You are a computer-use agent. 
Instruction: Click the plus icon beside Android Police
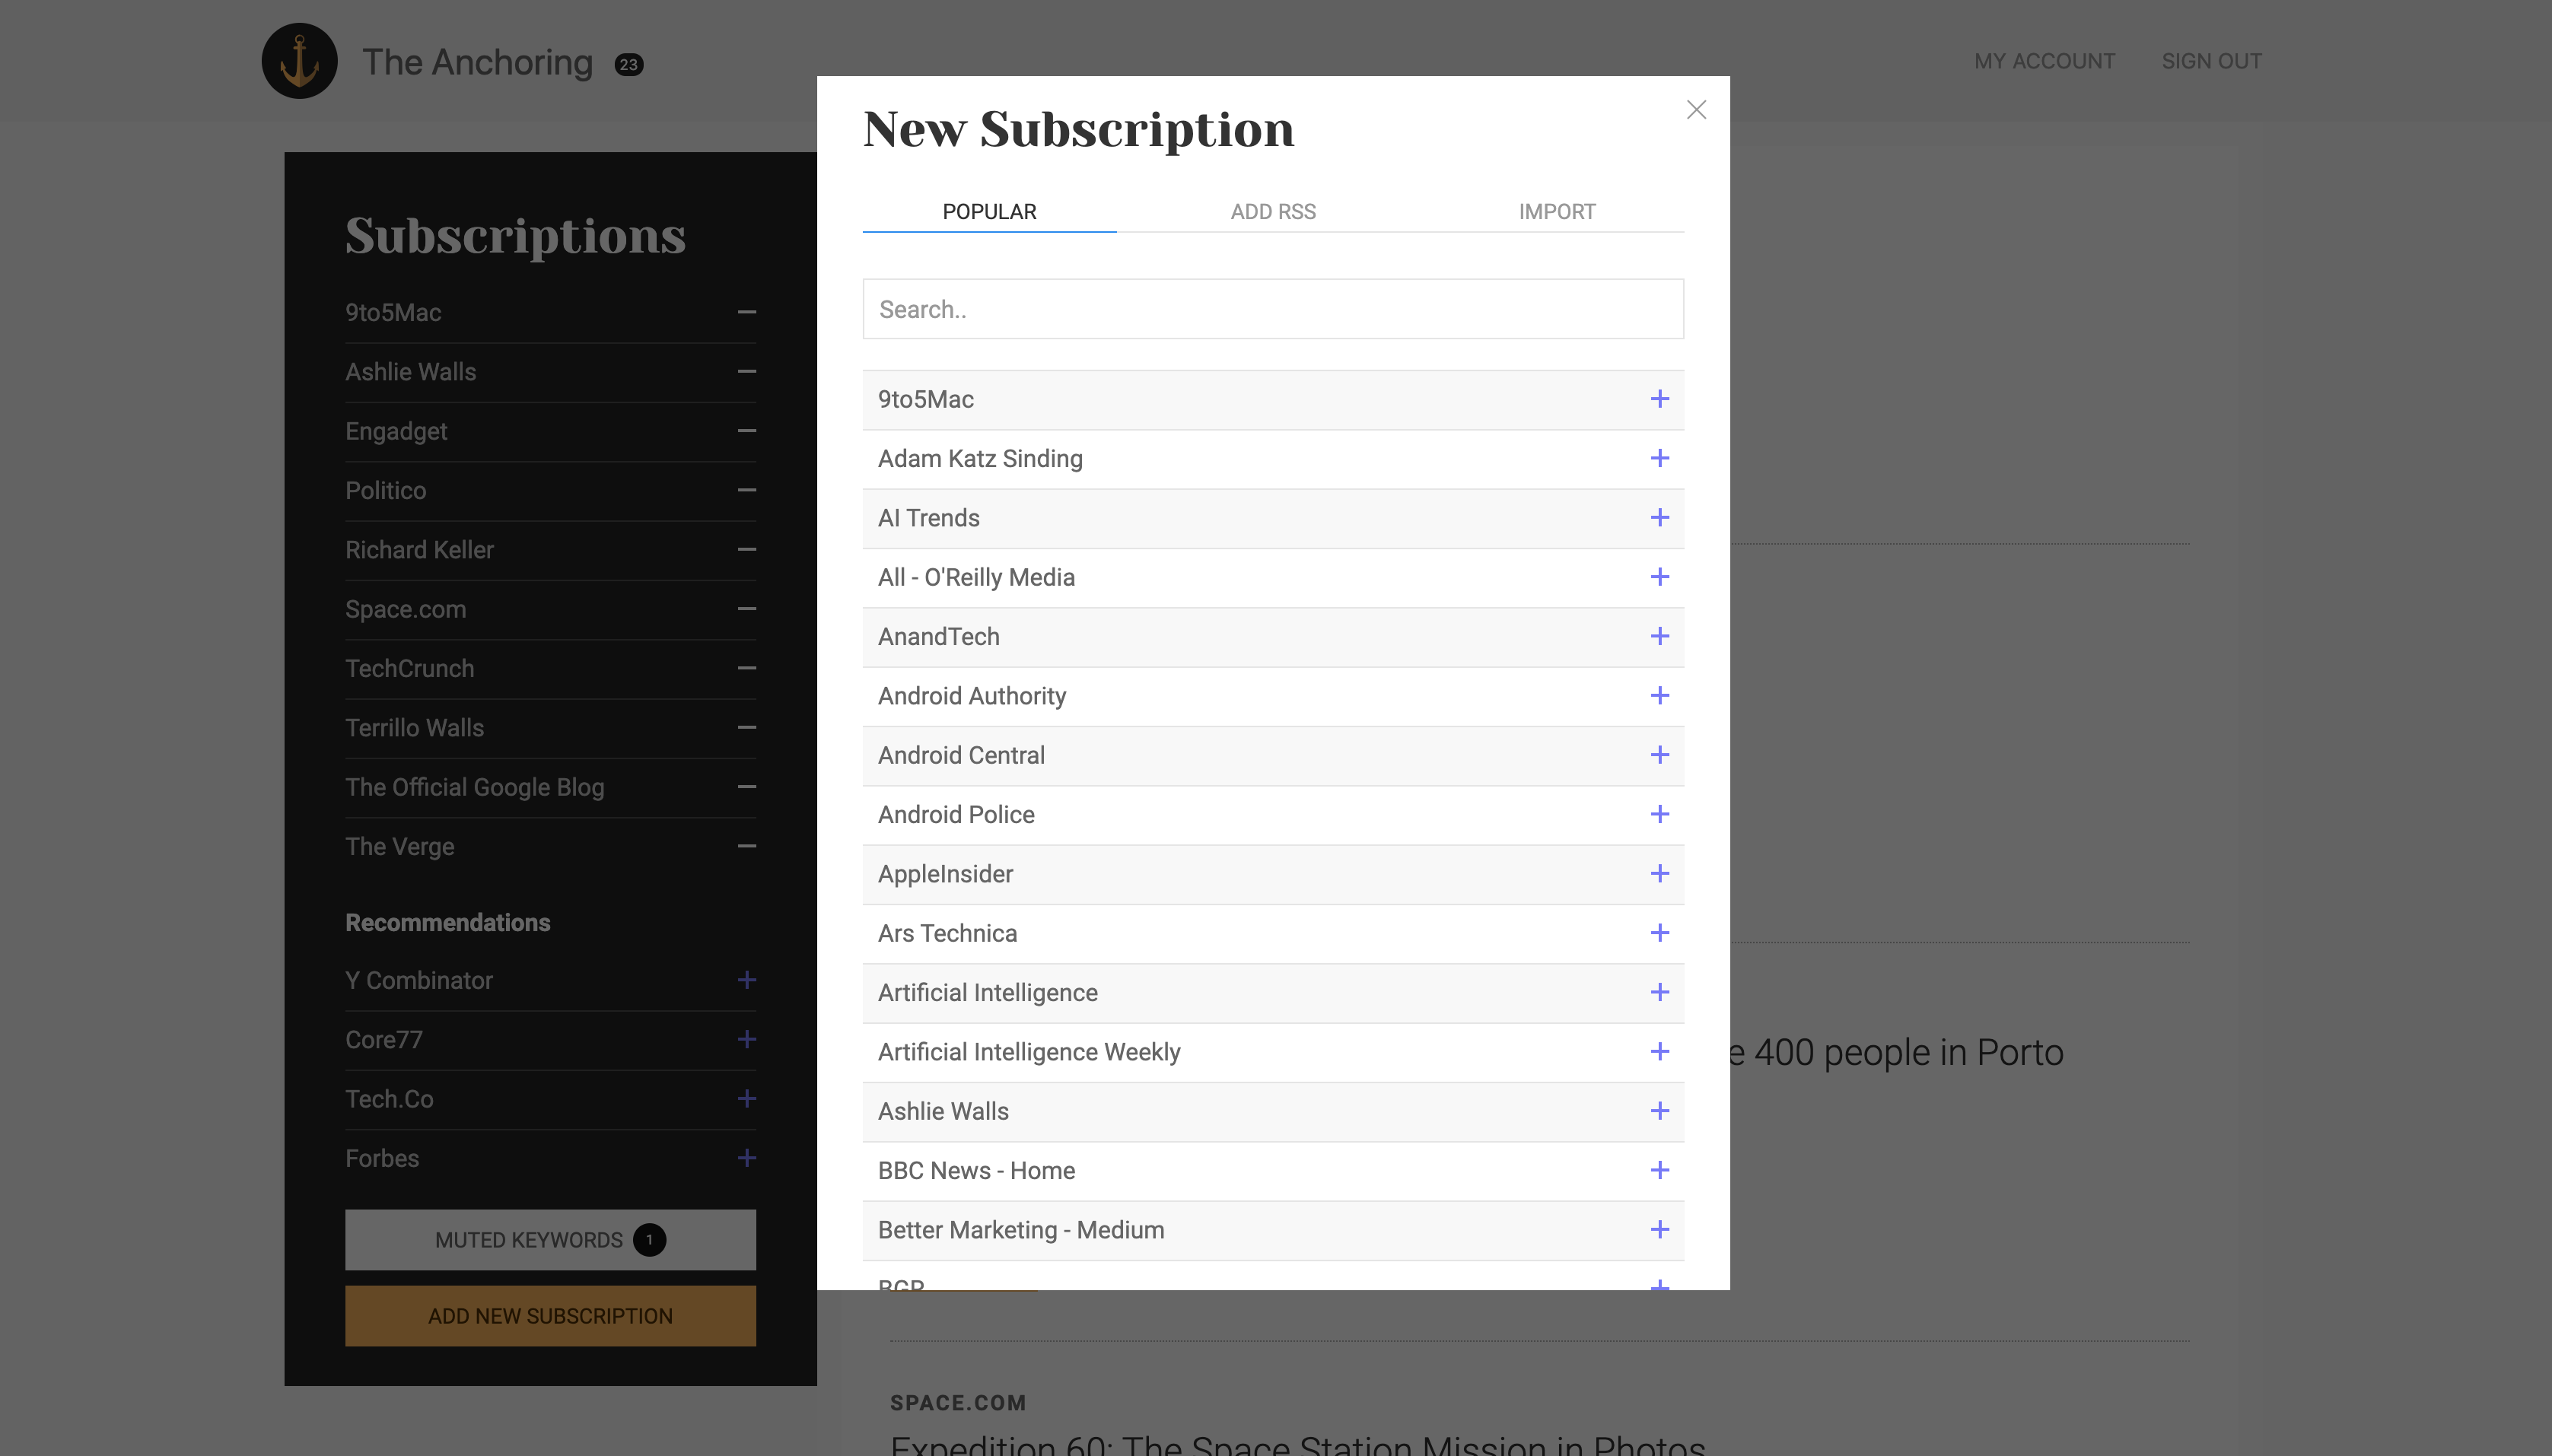tap(1659, 814)
